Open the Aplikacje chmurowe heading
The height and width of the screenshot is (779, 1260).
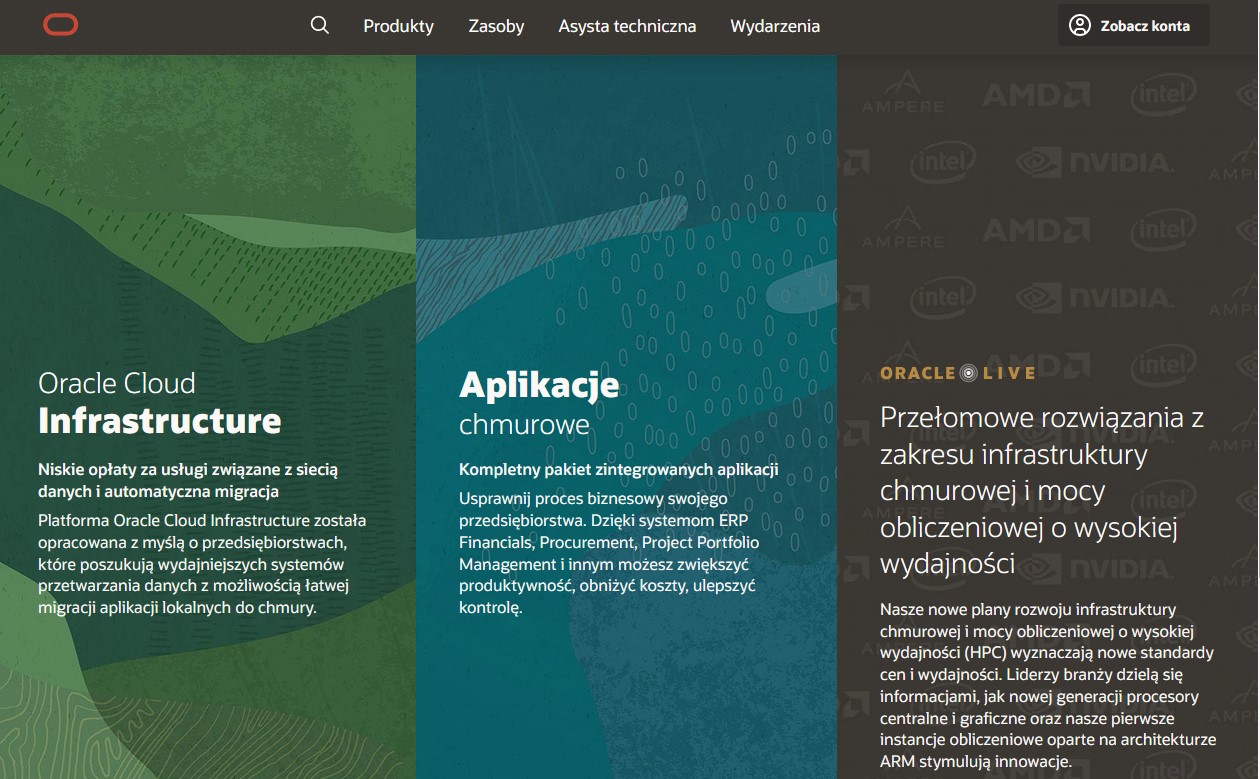[x=539, y=403]
